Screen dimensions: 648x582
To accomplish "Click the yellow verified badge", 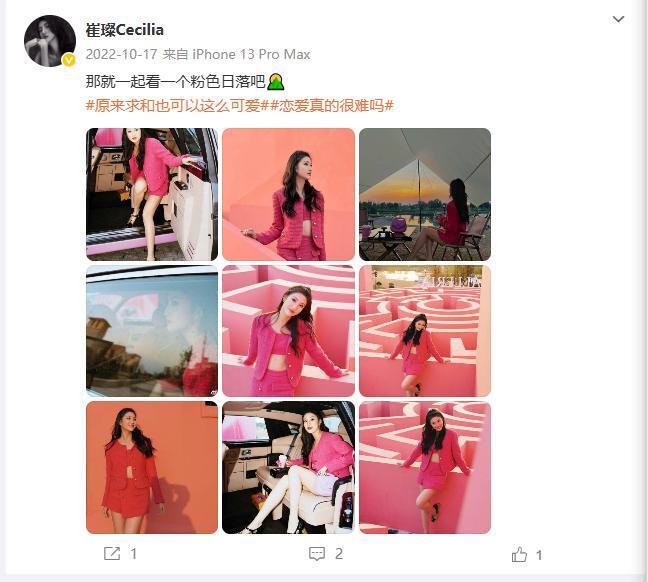I will (x=69, y=60).
